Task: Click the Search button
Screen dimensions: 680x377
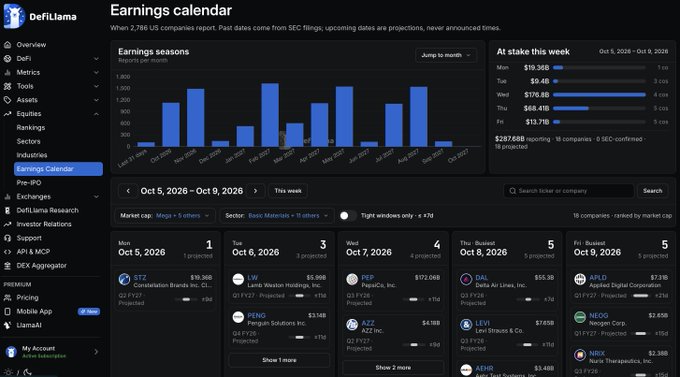Action: click(x=652, y=191)
